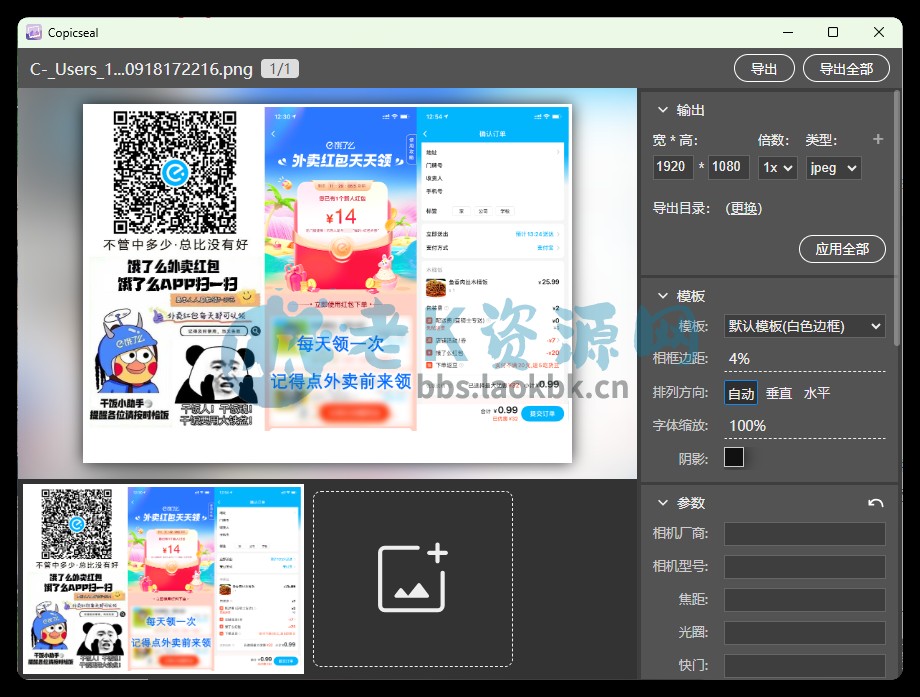
Task: Click the 应用全部 apply all button
Action: (x=842, y=249)
